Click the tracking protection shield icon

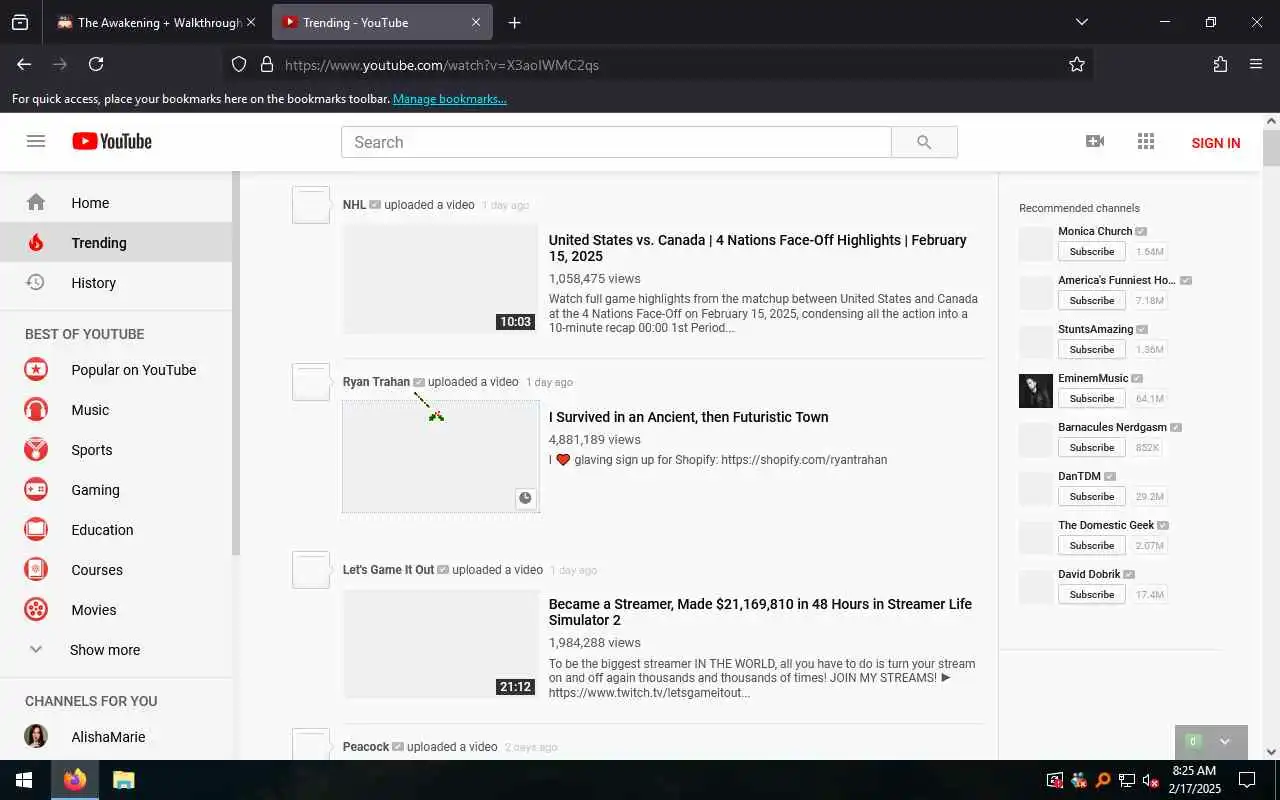(239, 64)
